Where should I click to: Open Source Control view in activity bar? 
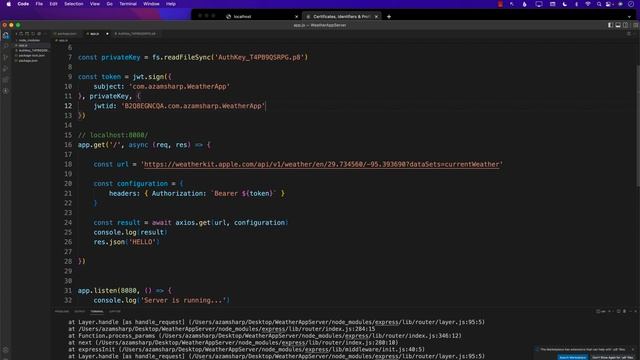[x=6, y=57]
